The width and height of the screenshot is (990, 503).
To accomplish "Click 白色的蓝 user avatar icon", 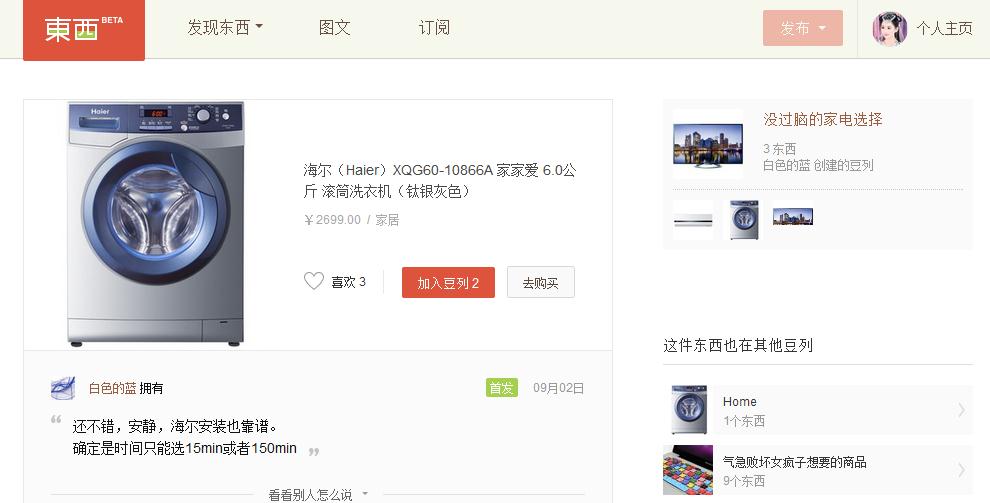I will 63,388.
